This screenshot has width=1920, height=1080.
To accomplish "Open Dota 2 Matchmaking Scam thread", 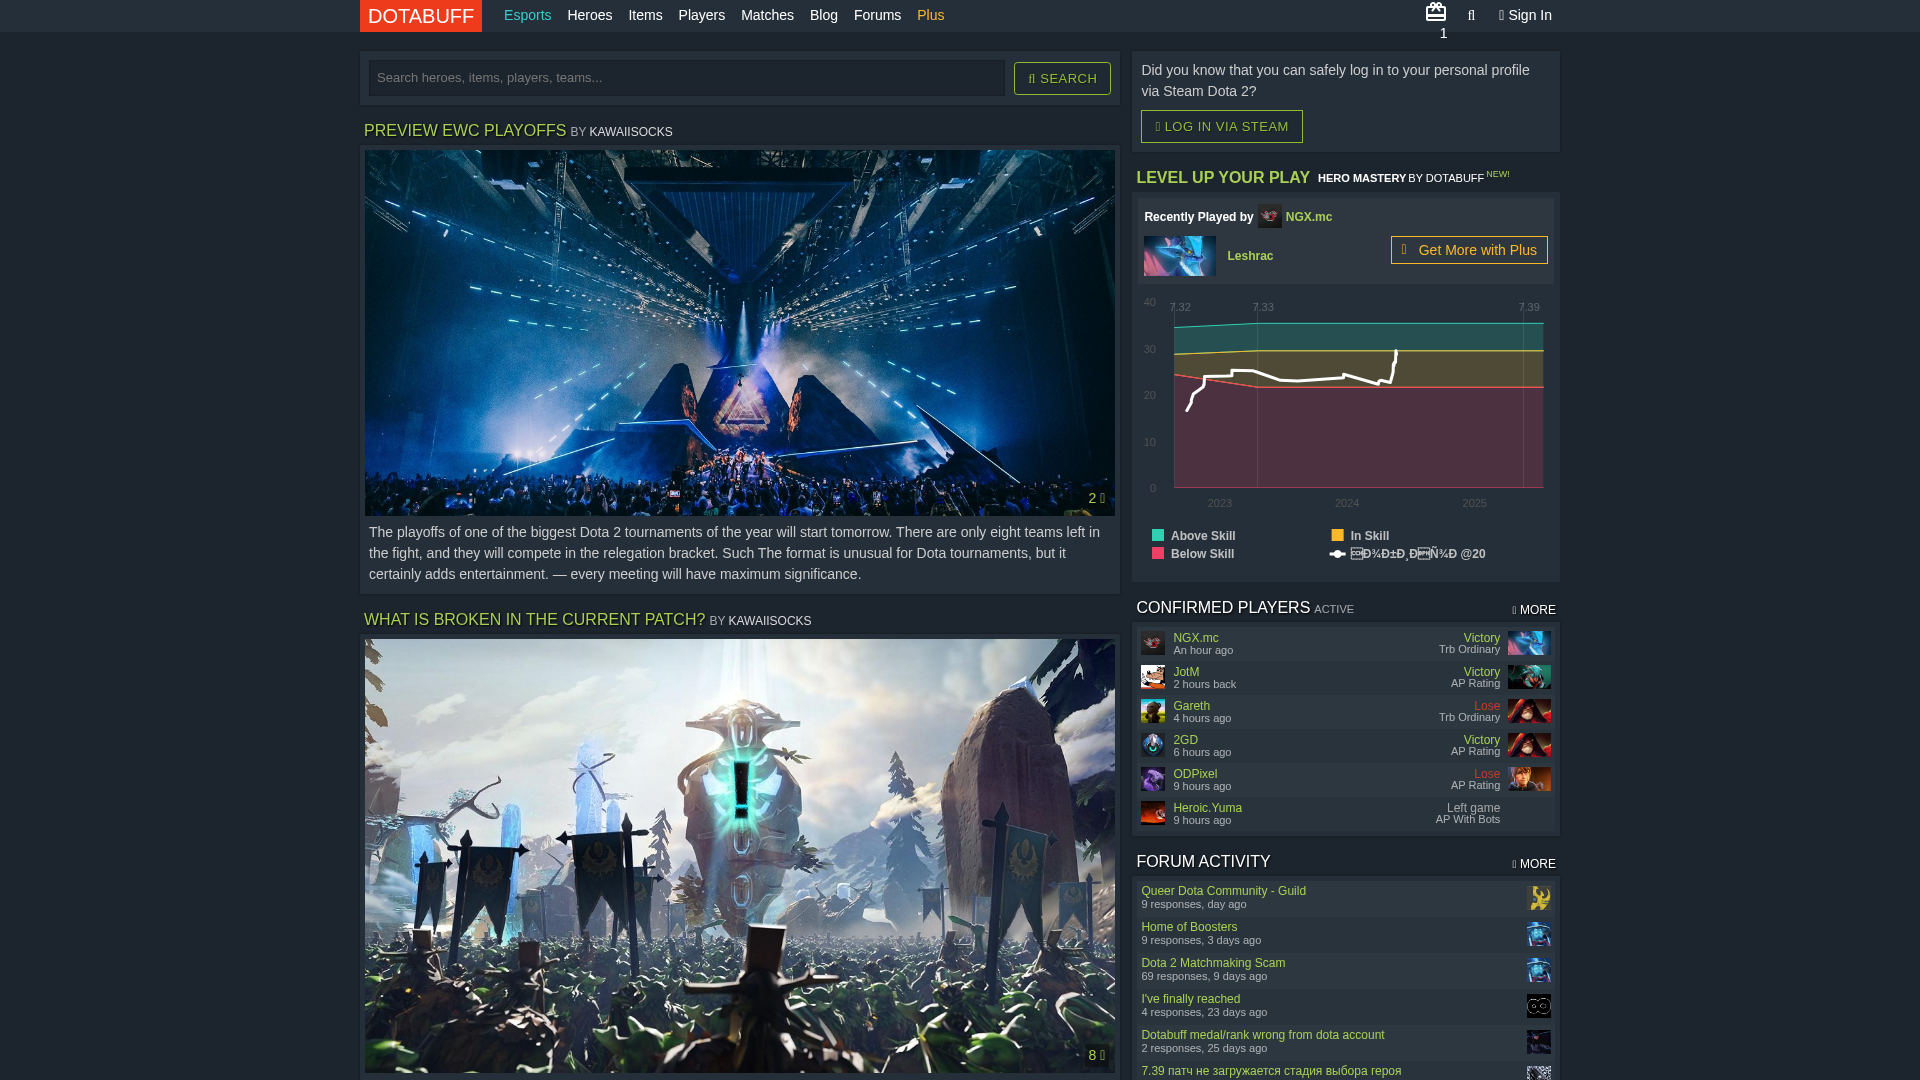I will coord(1213,963).
